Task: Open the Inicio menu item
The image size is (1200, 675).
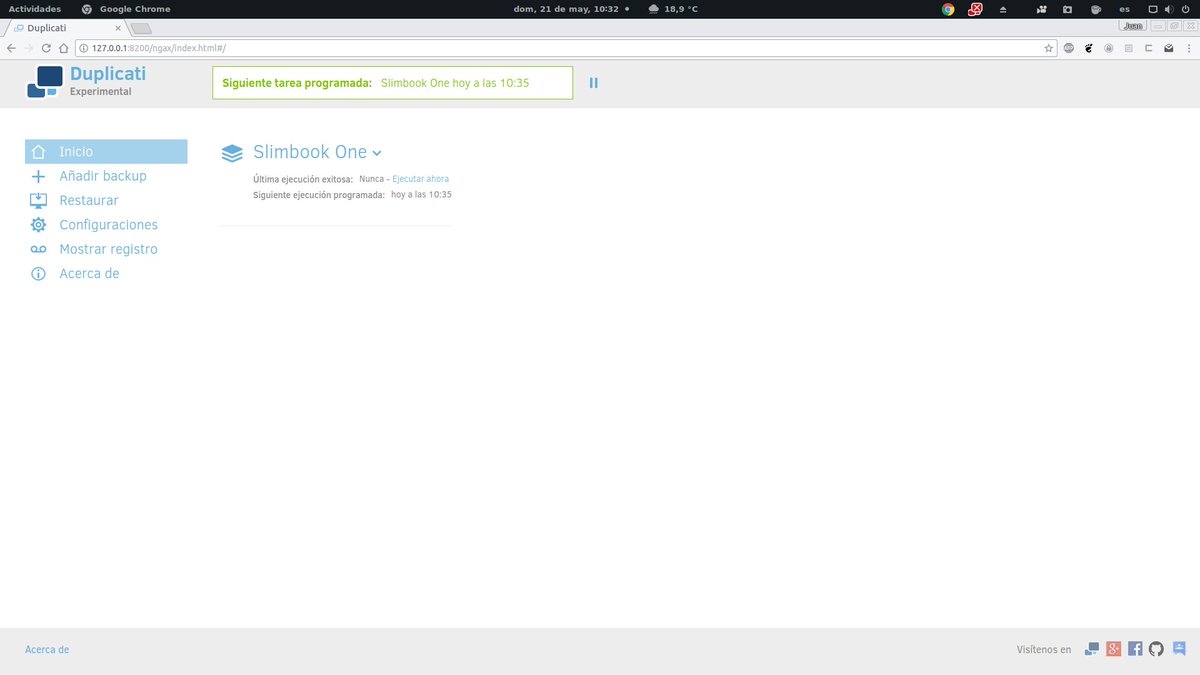Action: point(106,152)
